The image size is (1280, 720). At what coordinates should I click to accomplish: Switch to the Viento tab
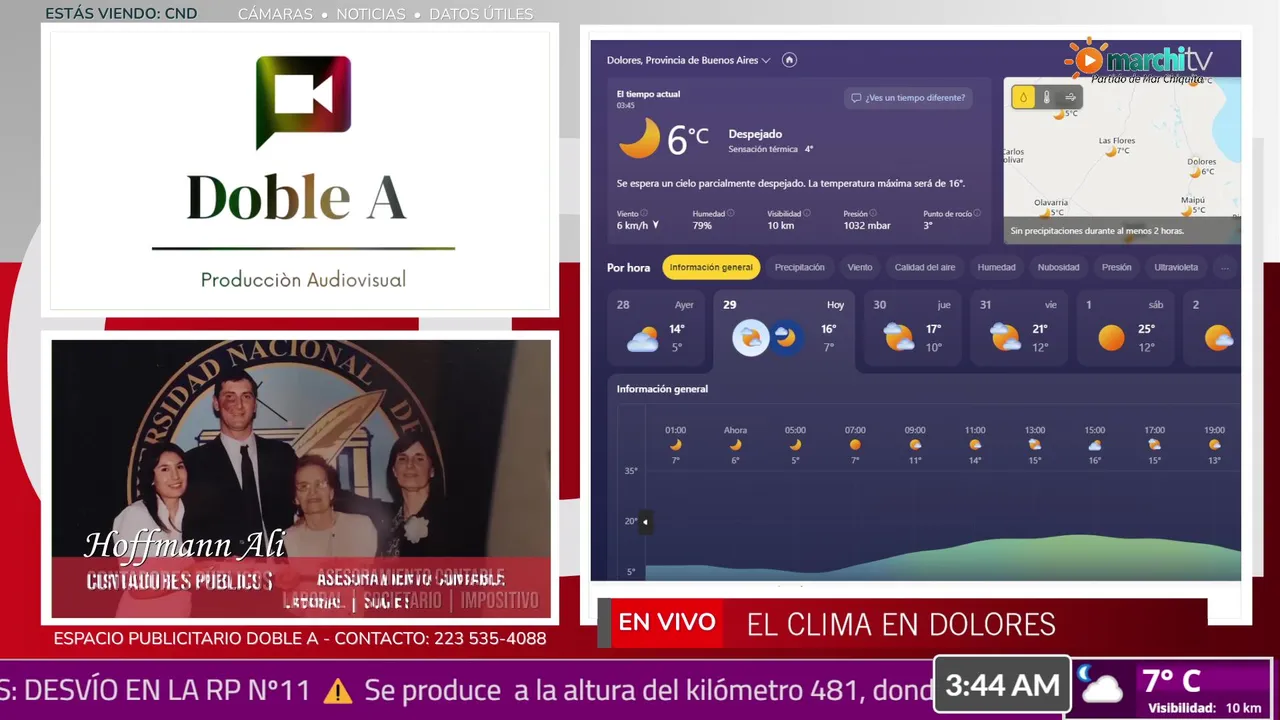(x=860, y=267)
